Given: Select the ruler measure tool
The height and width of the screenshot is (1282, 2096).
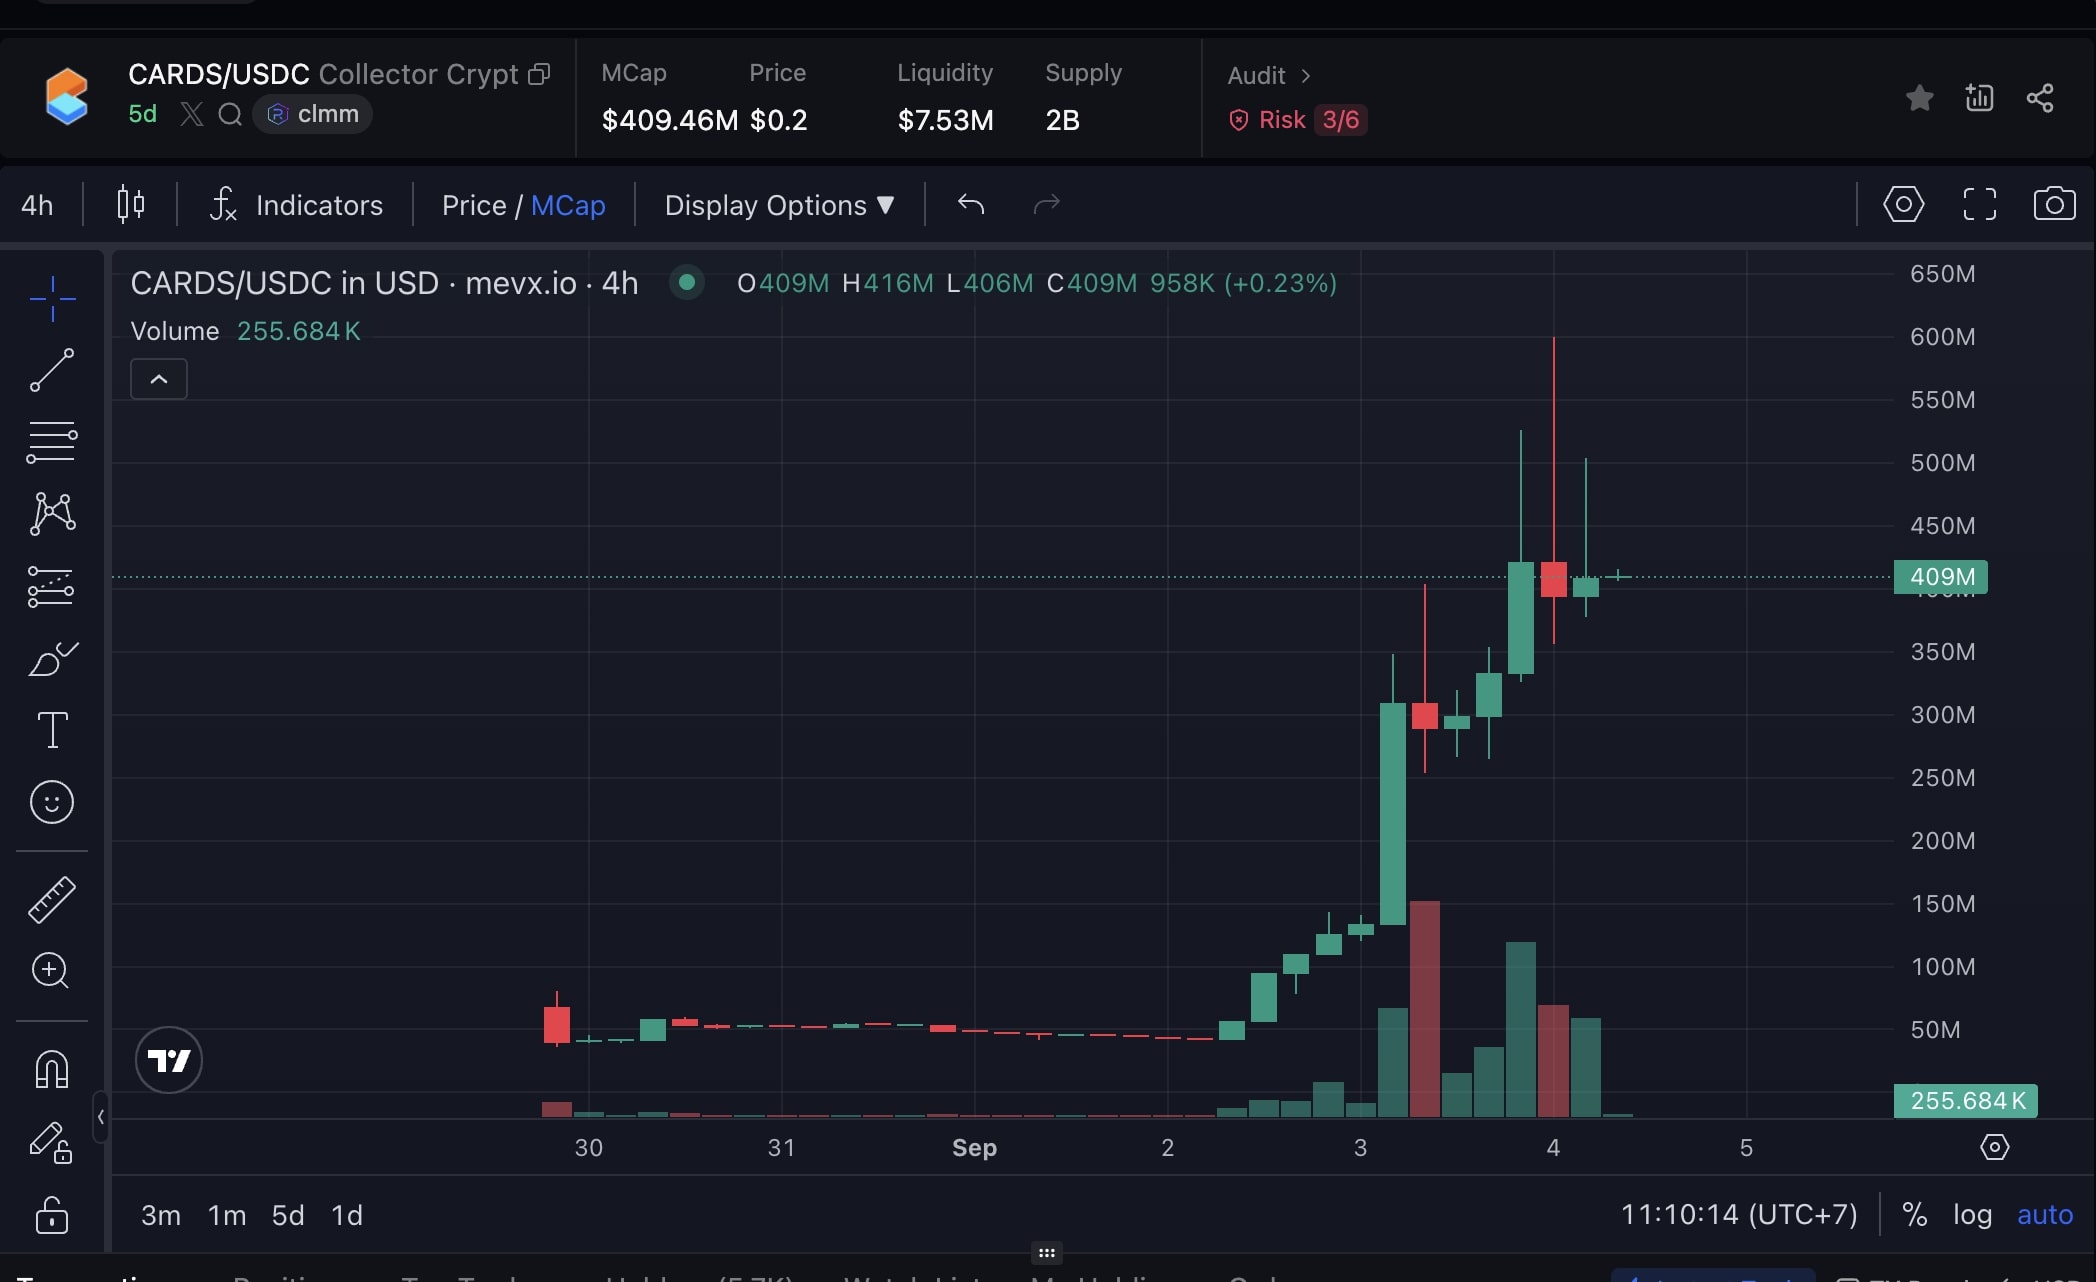Looking at the screenshot, I should [x=52, y=899].
